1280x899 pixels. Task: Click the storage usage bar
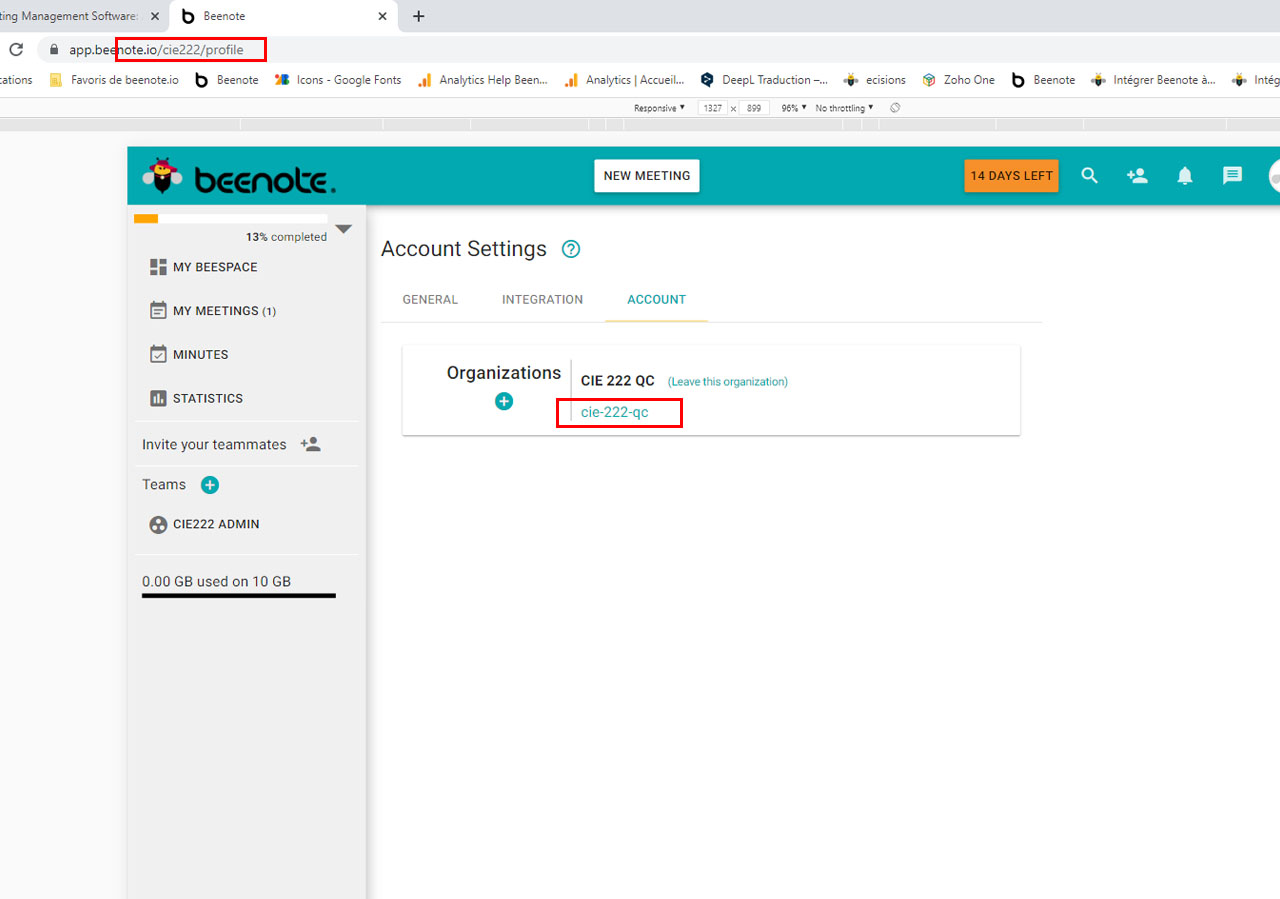tap(238, 596)
